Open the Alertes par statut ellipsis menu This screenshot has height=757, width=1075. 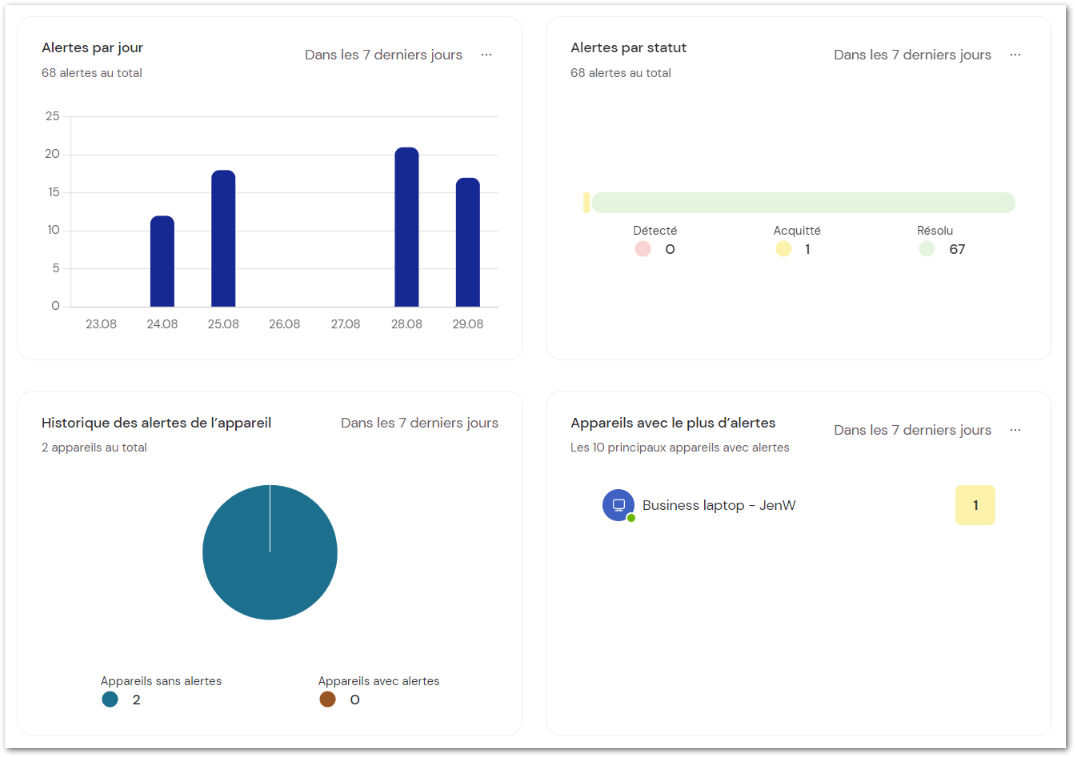pyautogui.click(x=1015, y=55)
